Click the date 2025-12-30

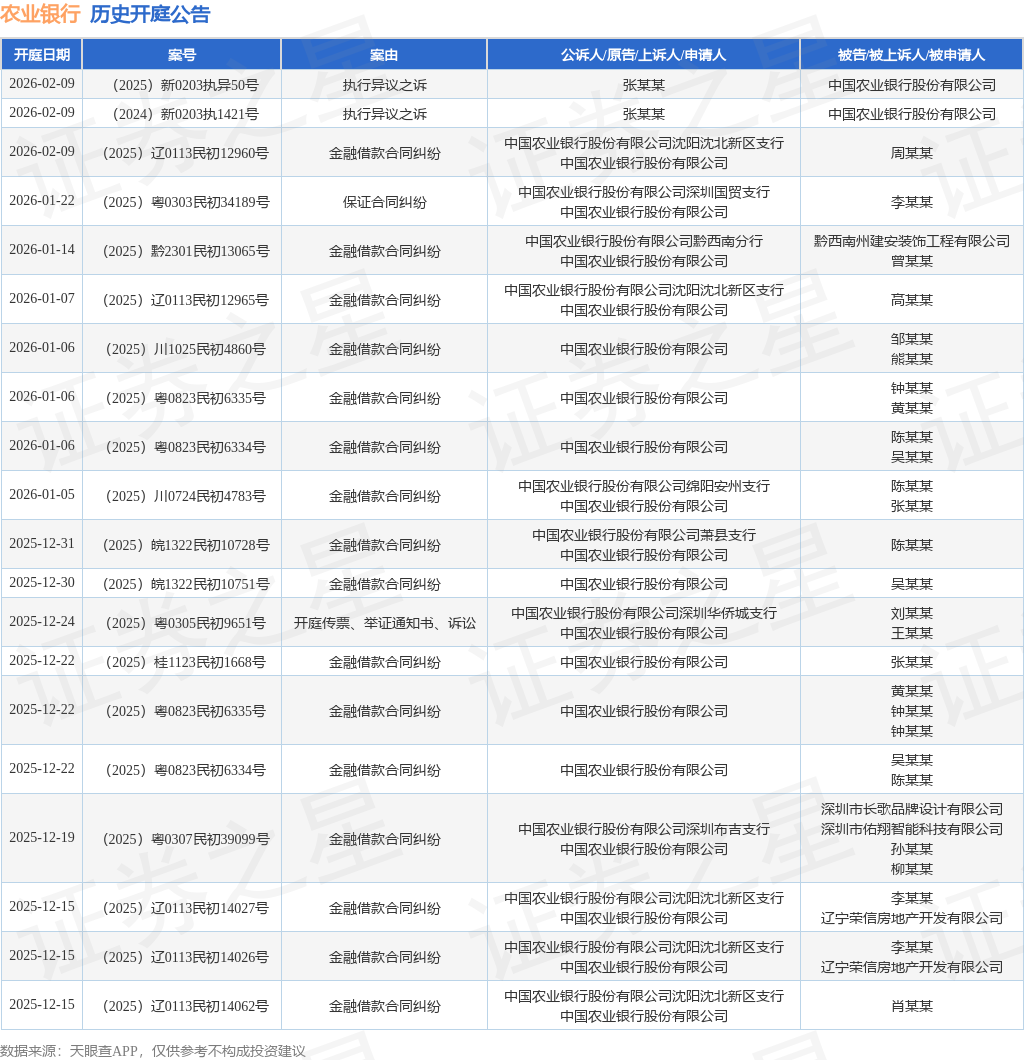coord(42,582)
